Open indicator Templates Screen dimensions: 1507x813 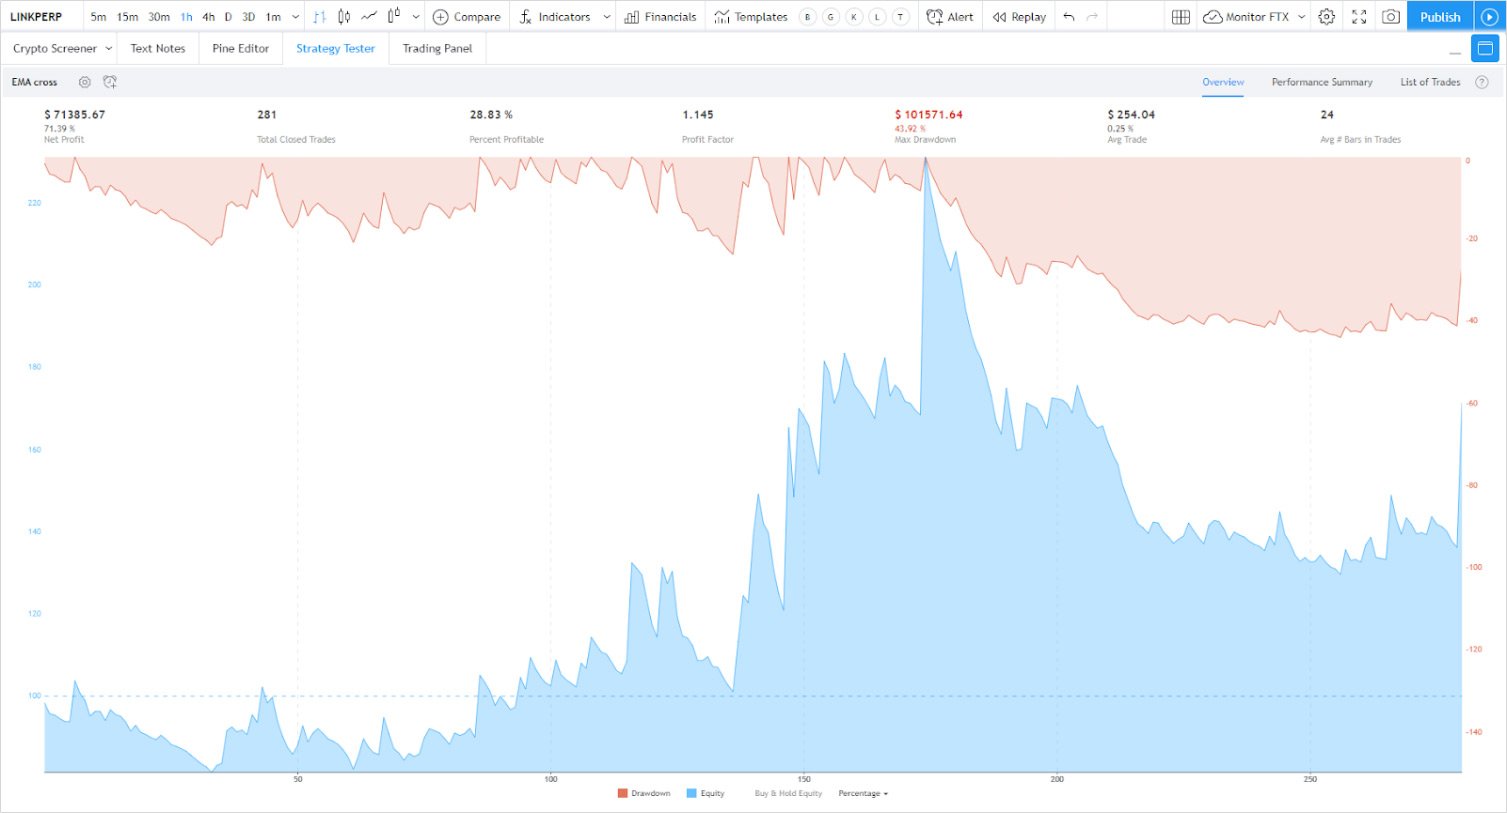click(751, 17)
